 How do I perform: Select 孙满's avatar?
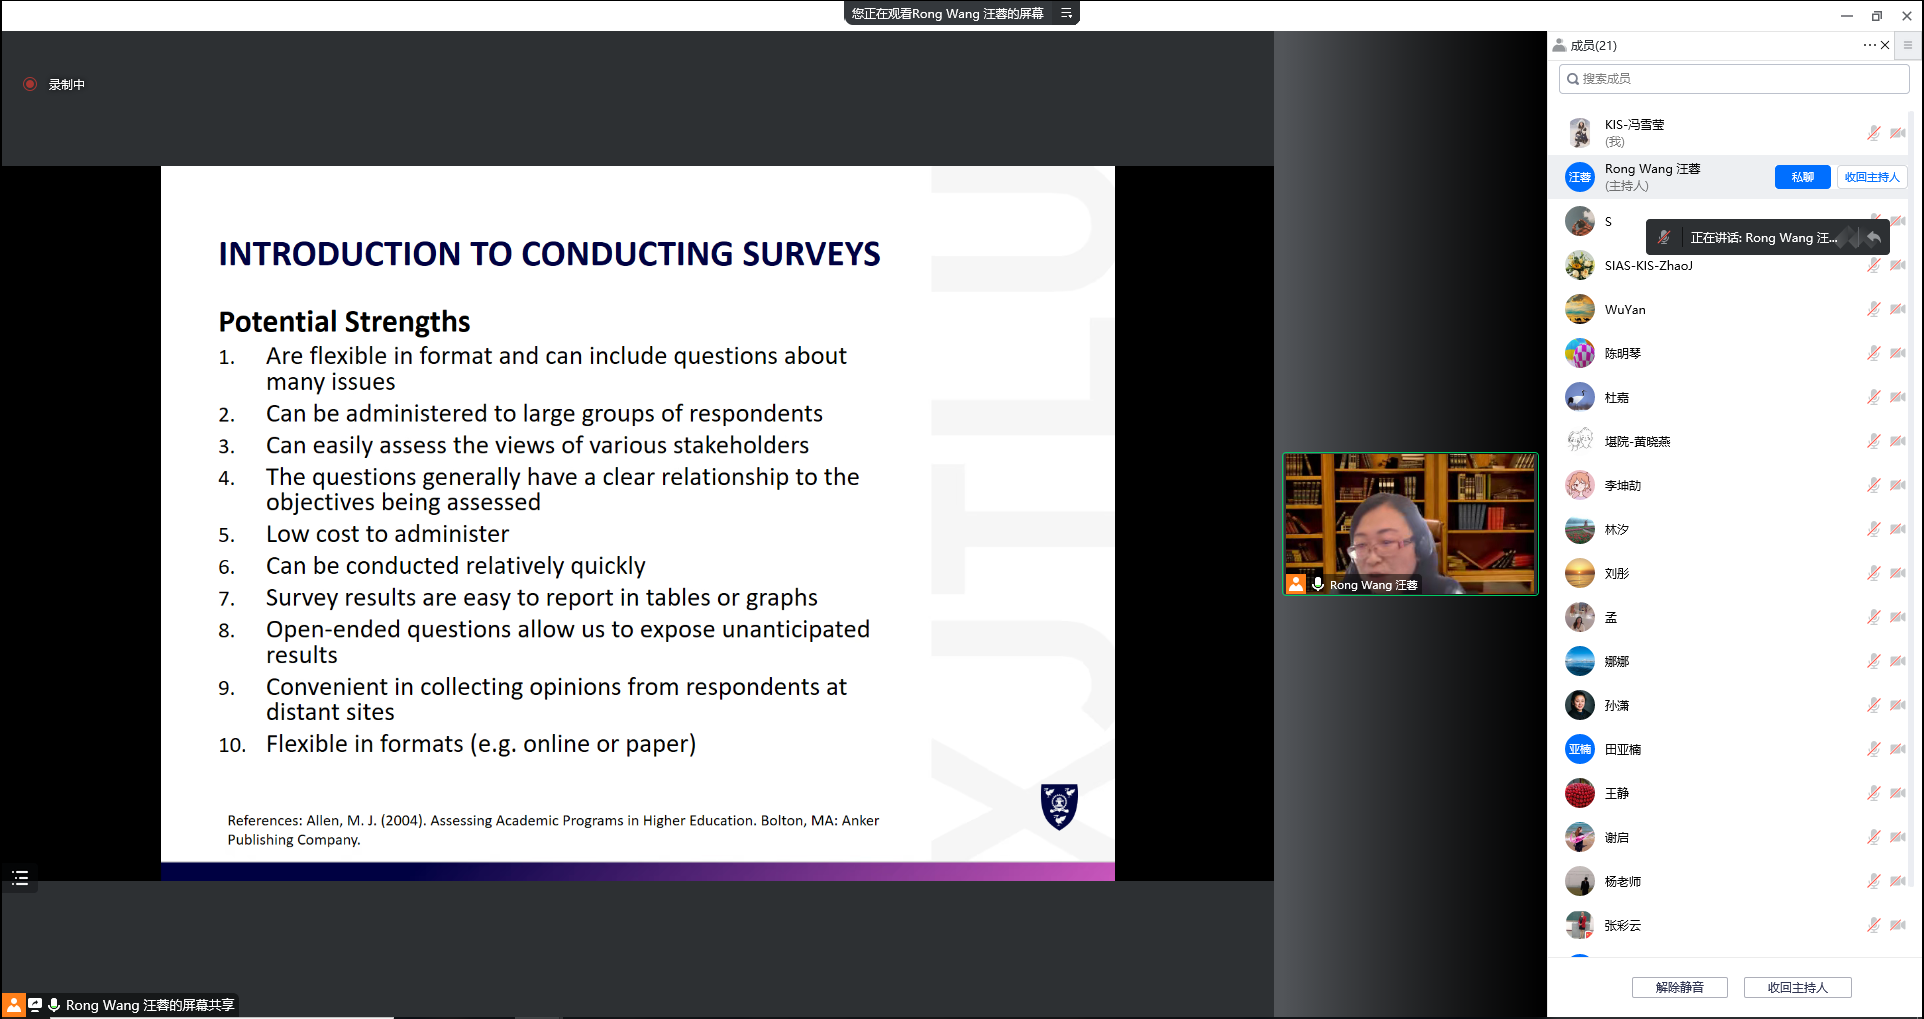tap(1580, 705)
